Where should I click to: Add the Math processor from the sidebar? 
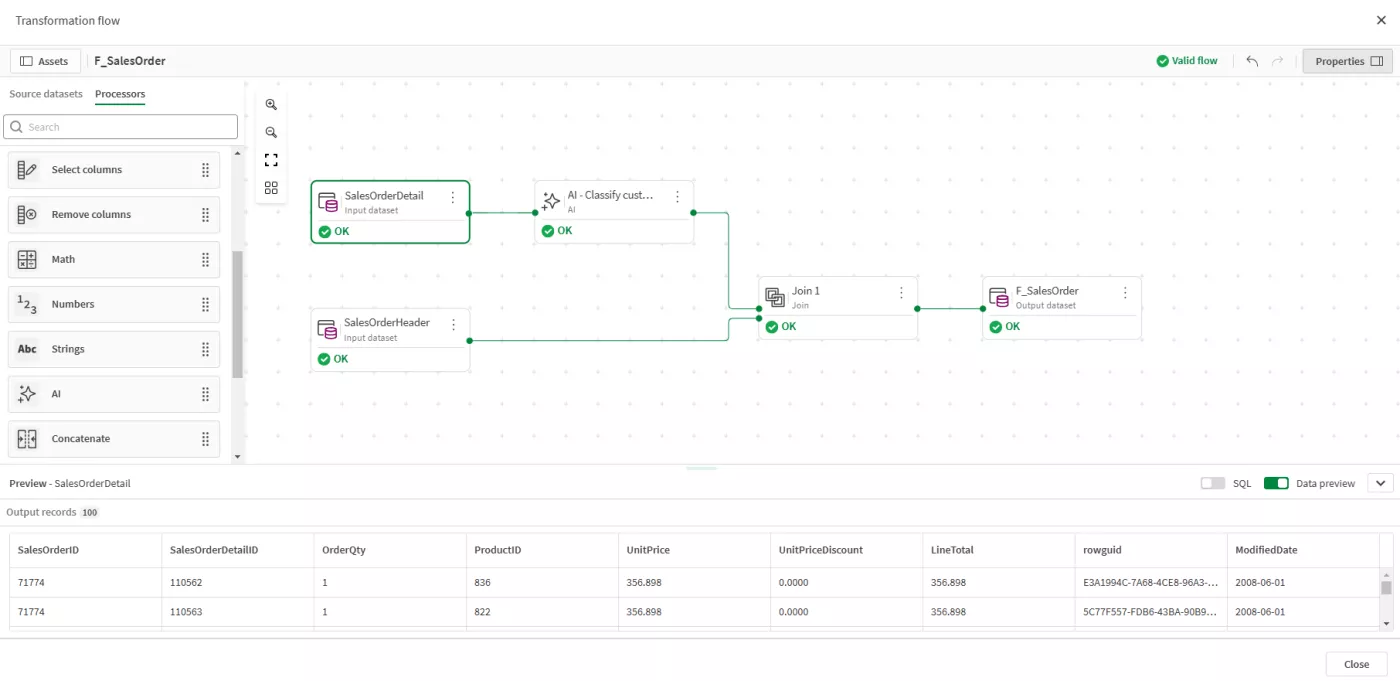(x=113, y=259)
